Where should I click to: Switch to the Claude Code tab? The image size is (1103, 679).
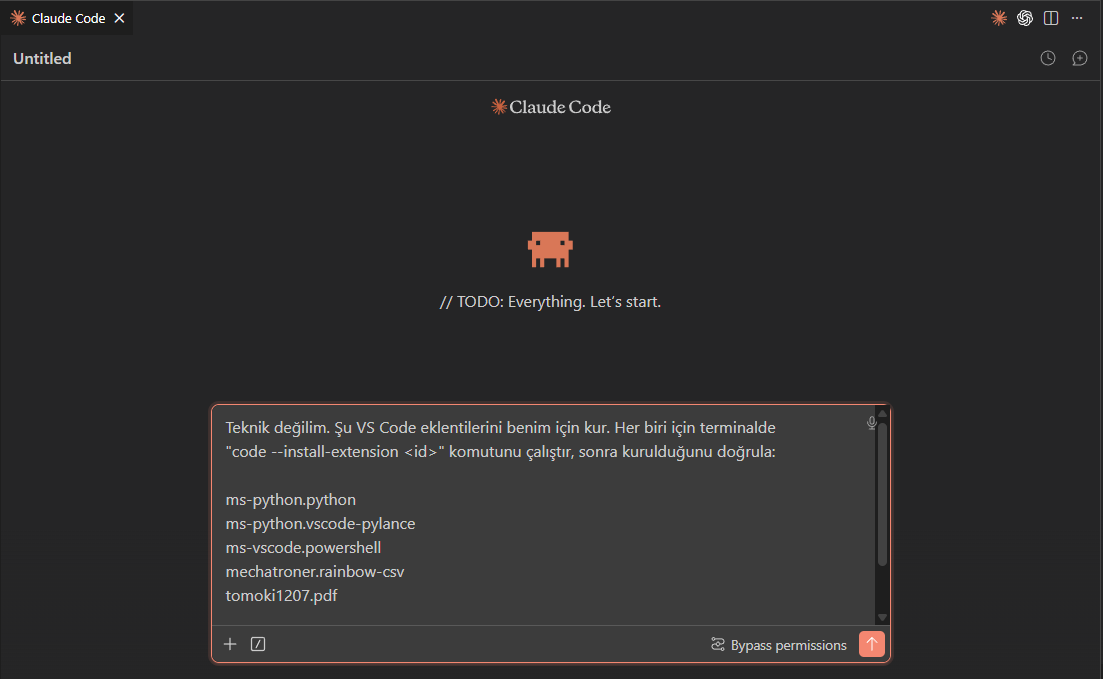click(x=68, y=18)
